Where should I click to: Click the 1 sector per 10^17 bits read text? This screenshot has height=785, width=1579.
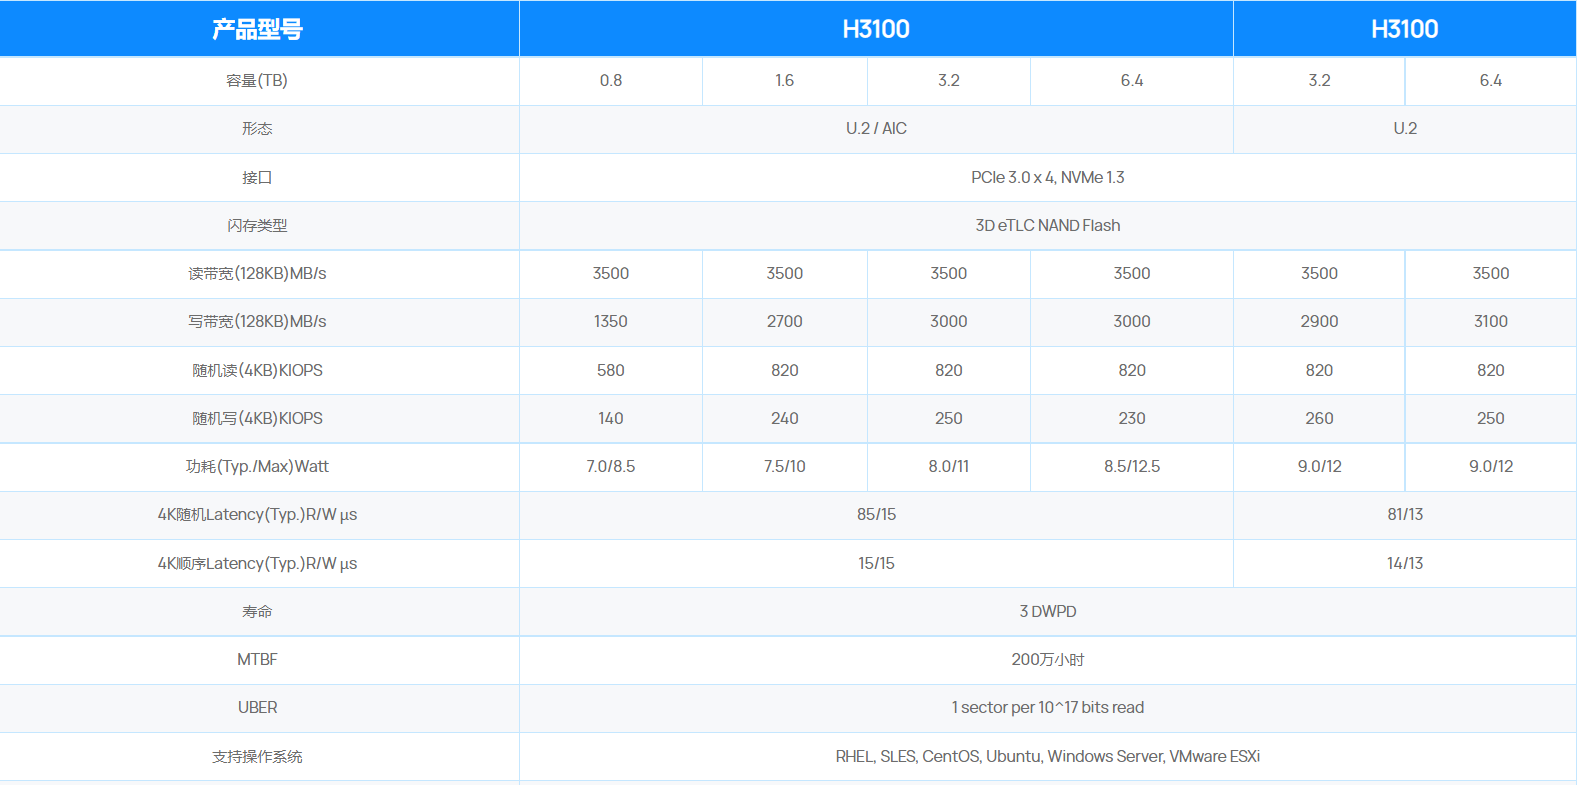[x=1047, y=707]
